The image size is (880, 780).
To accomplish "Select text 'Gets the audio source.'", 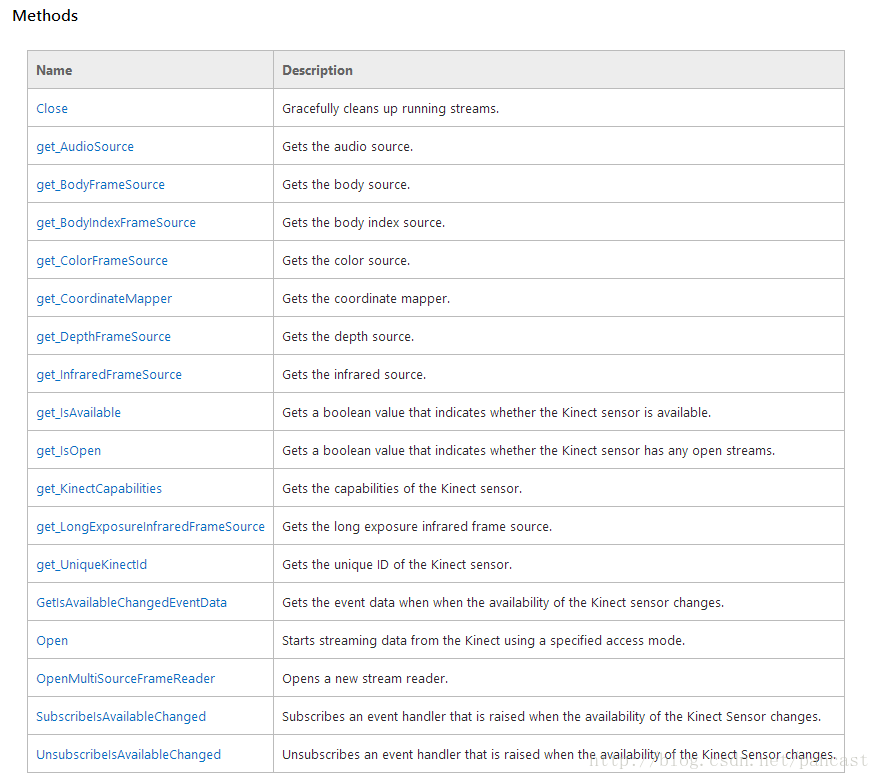I will coord(347,146).
